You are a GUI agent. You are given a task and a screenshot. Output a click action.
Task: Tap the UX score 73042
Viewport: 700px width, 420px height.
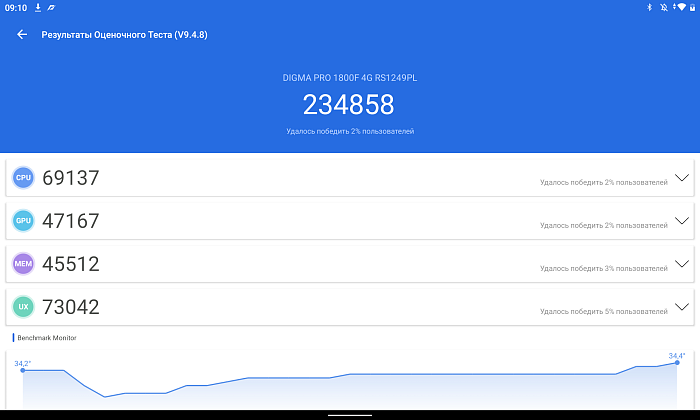pyautogui.click(x=71, y=307)
